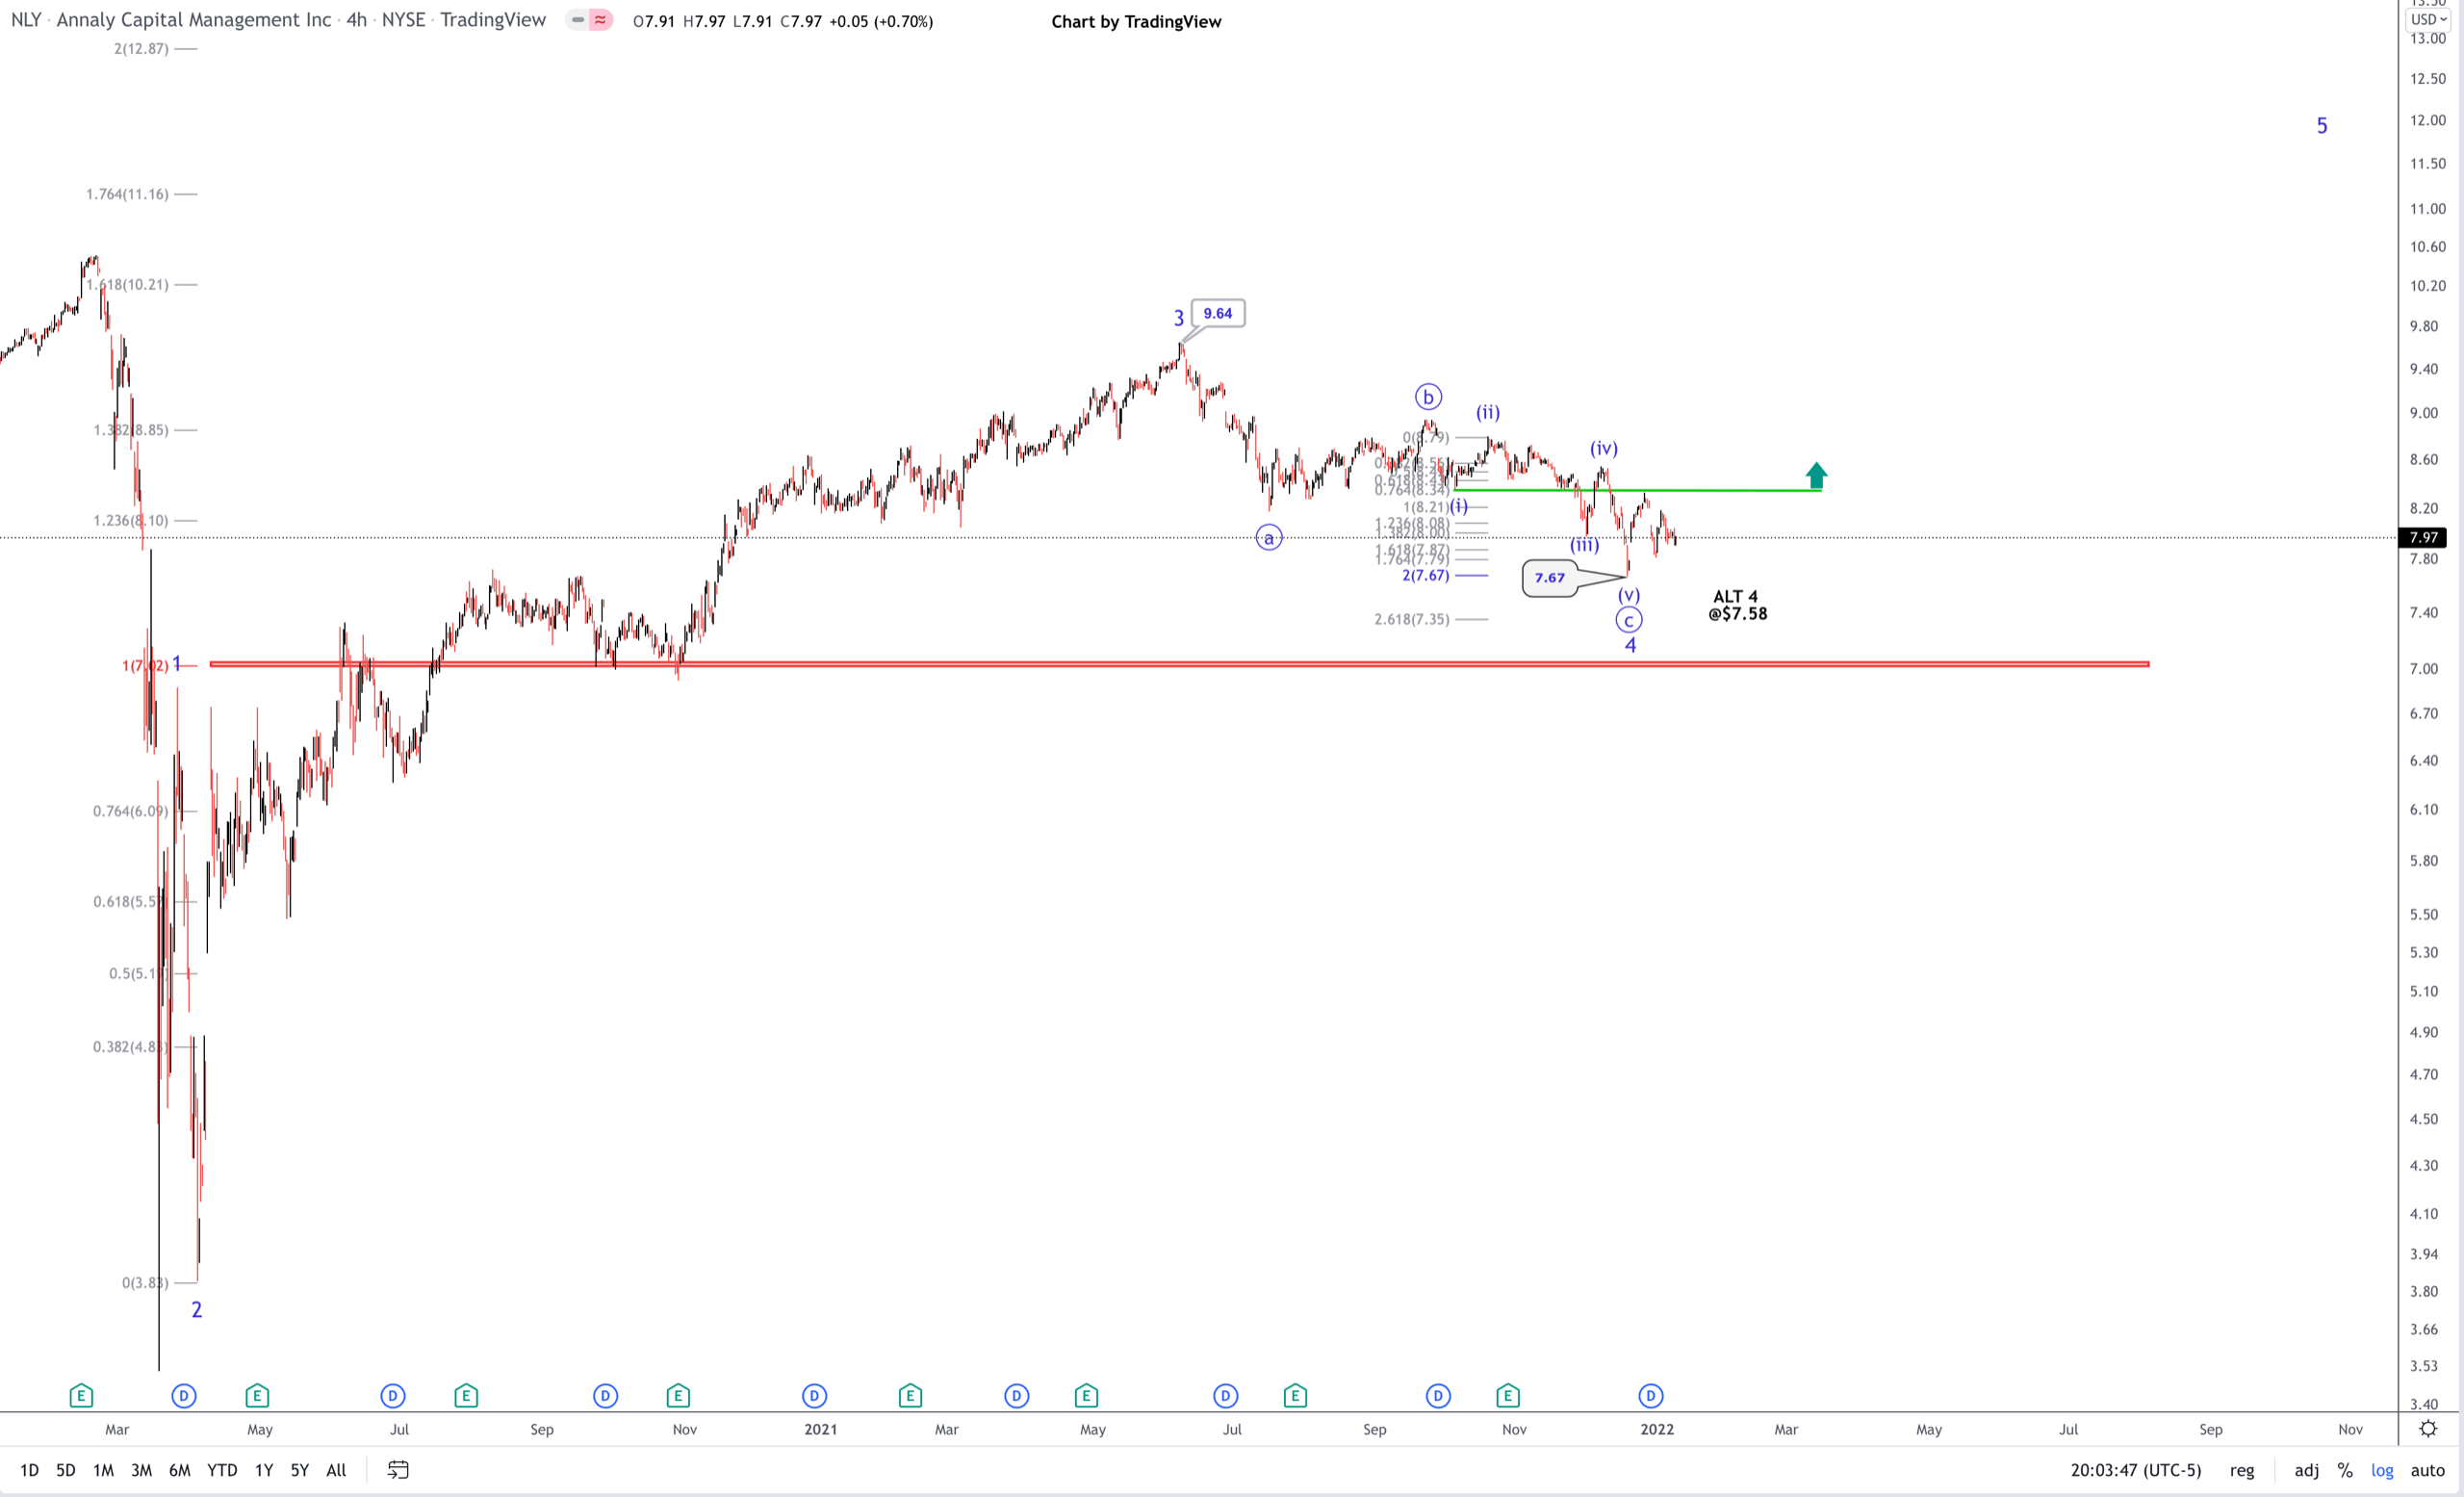
Task: Click the dividend D marker above Jul 2020
Action: (393, 1395)
